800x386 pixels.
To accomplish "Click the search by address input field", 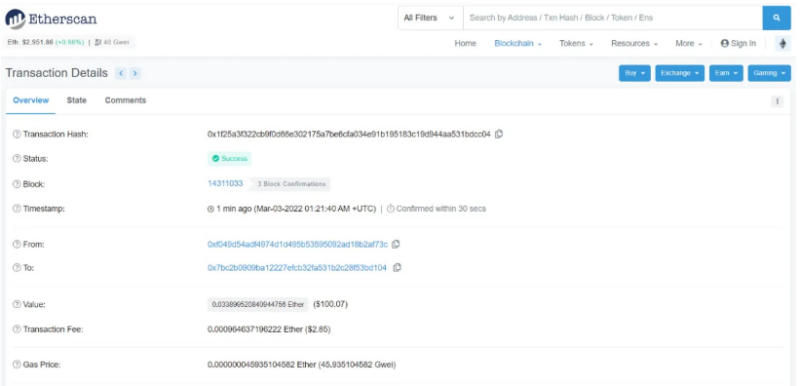I will [x=613, y=18].
